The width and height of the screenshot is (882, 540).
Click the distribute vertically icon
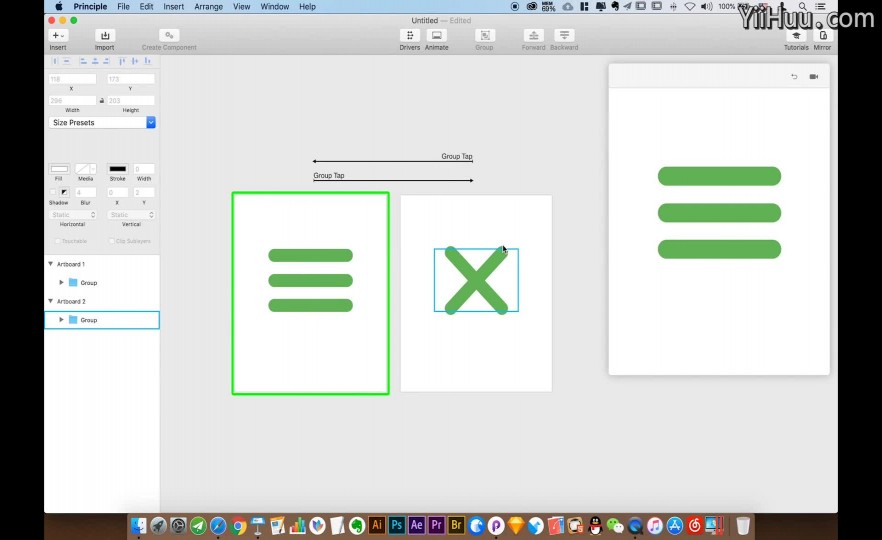(66, 61)
